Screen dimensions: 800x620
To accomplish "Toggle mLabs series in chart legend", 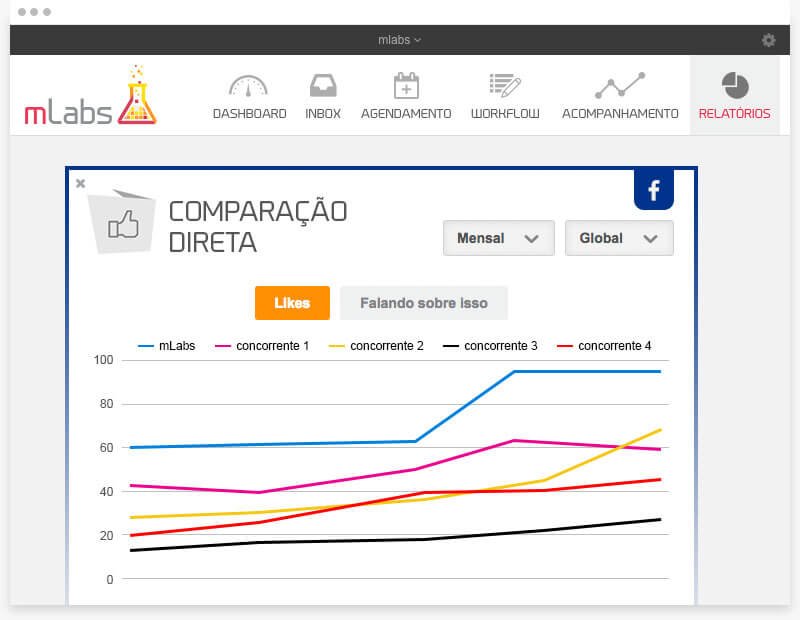I will pyautogui.click(x=166, y=346).
